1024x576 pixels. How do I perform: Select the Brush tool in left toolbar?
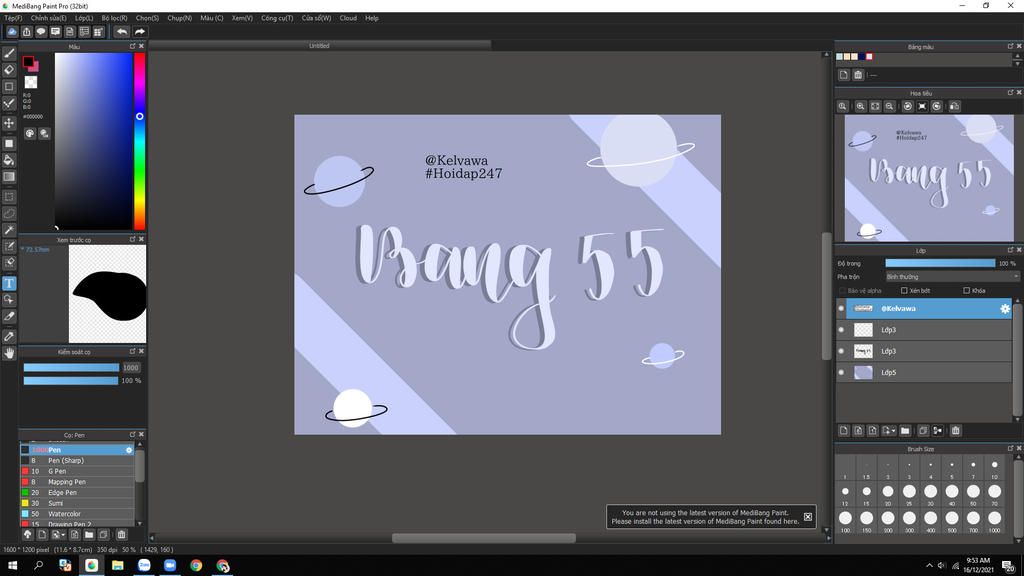point(9,54)
